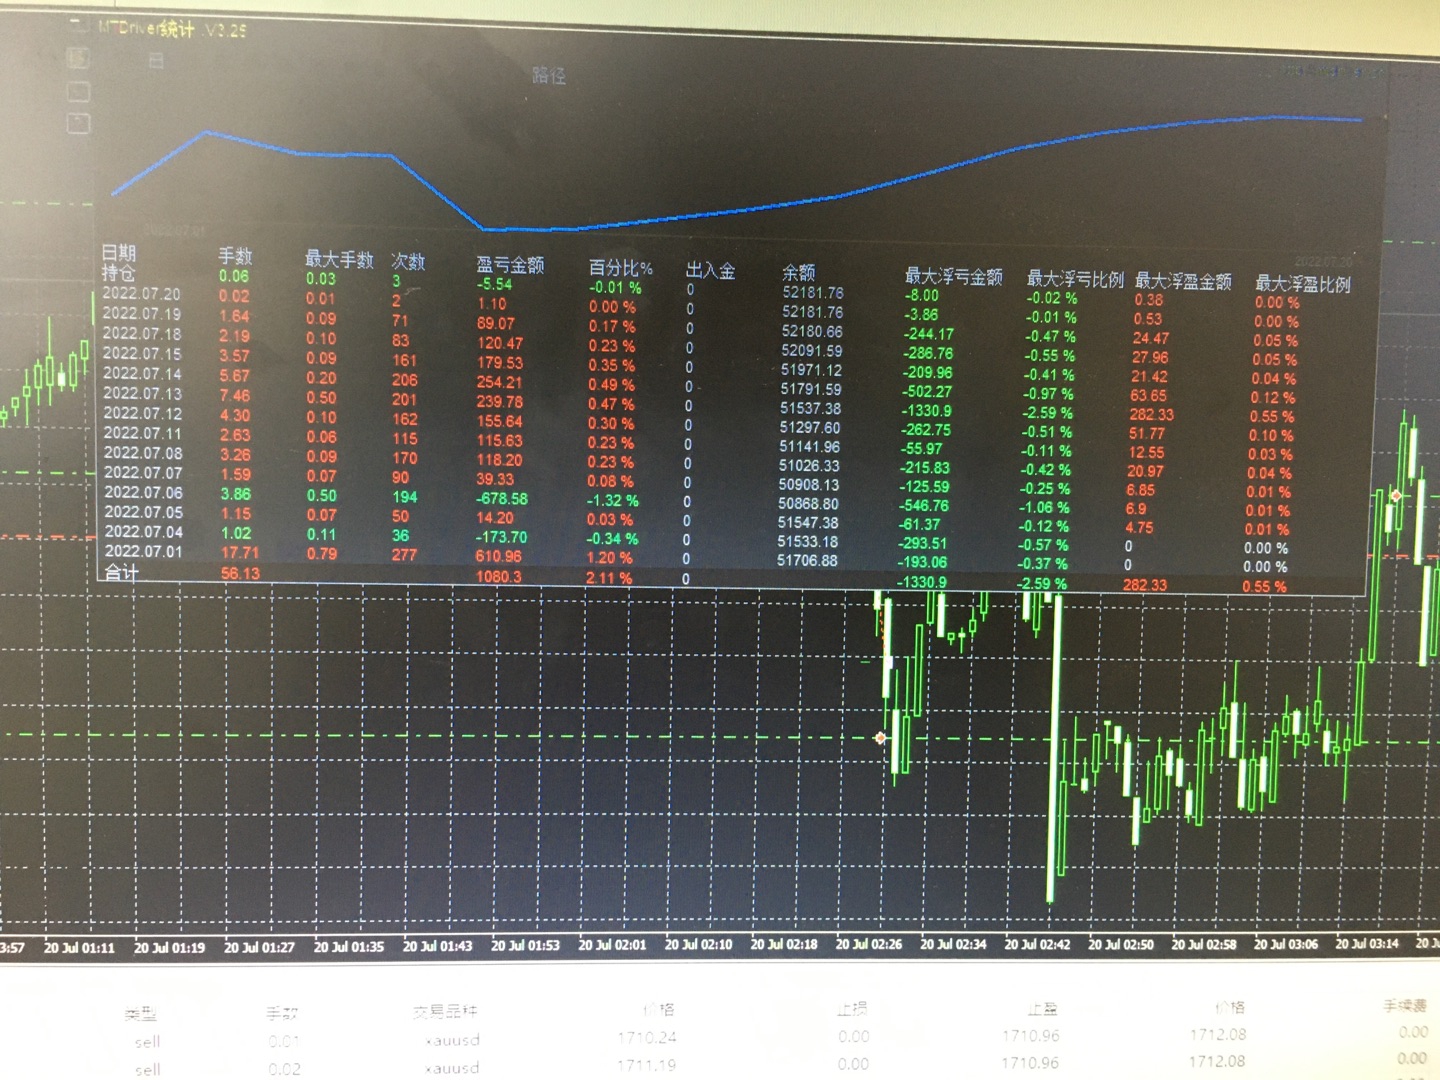Screen dimensions: 1440x1080
Task: Click the 最大浮亏金额 column header
Action: 953,276
